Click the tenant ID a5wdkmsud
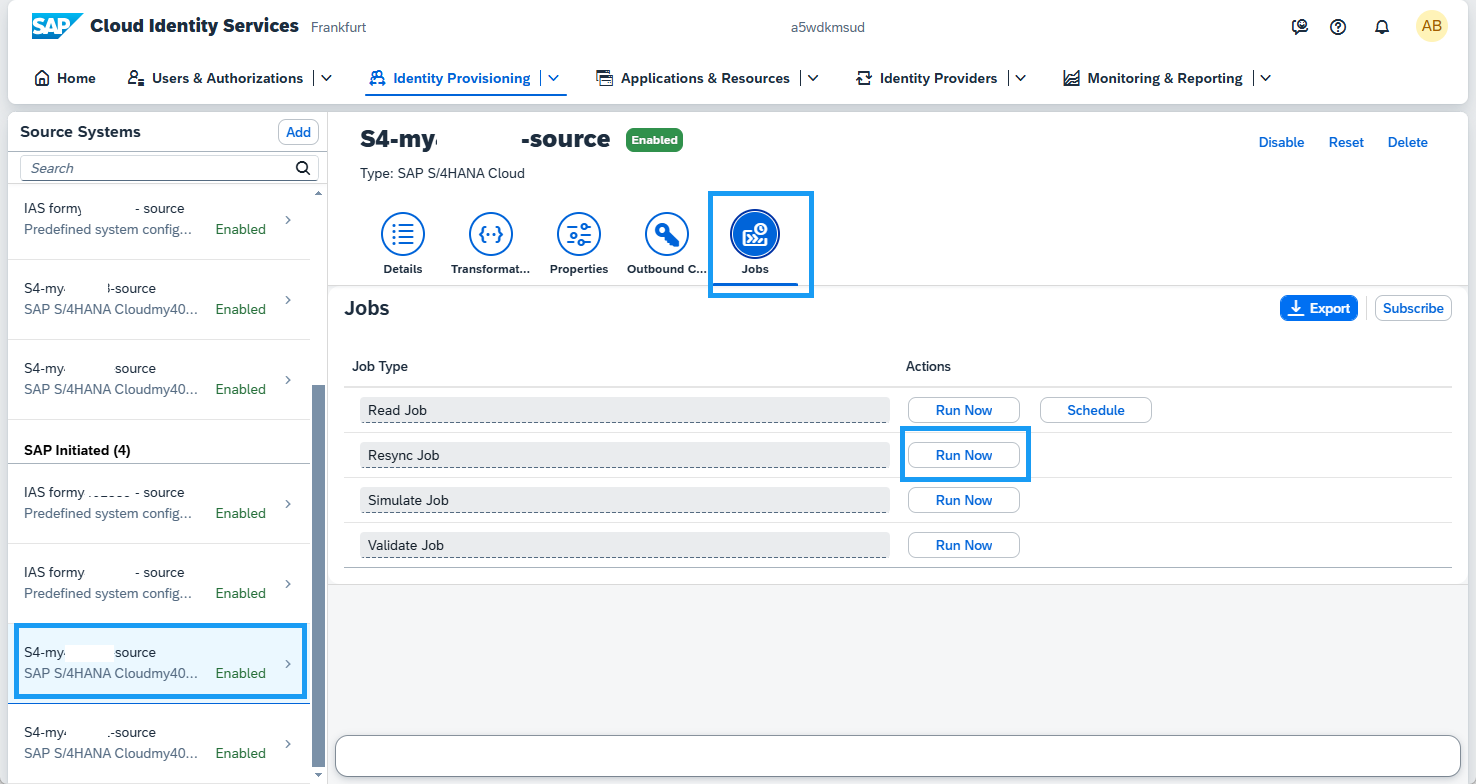 (x=827, y=27)
